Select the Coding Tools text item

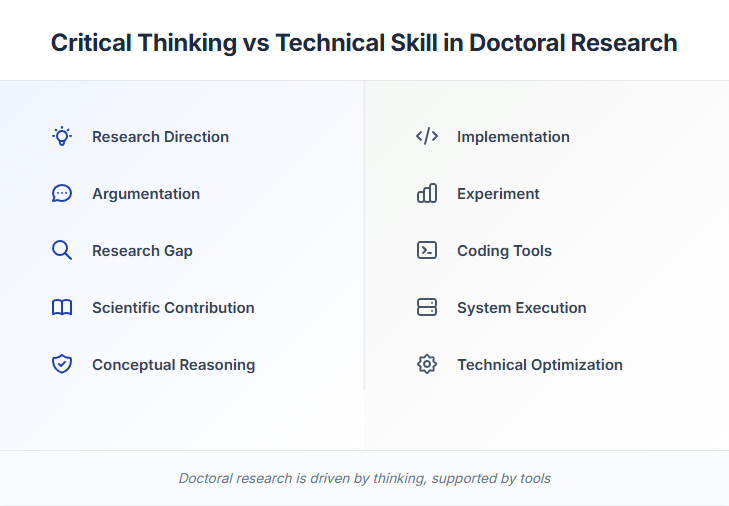point(504,251)
